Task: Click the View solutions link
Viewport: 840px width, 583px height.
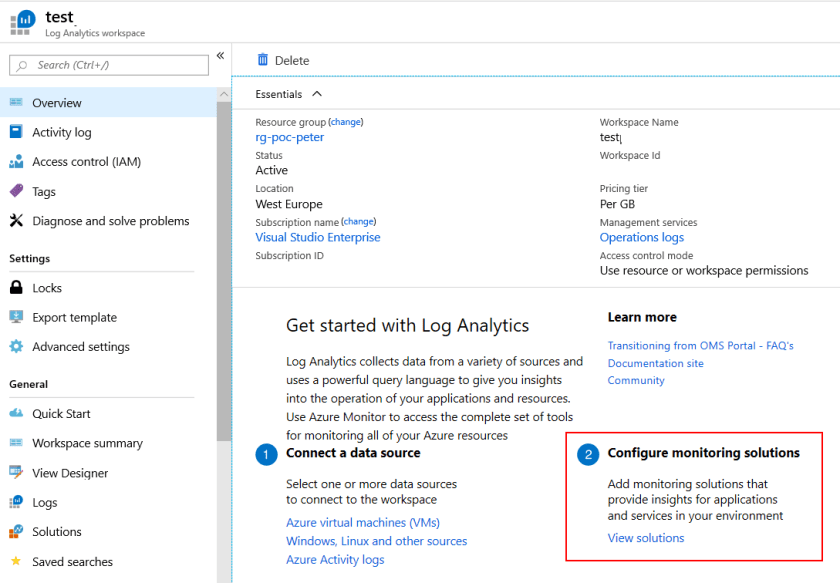Action: click(646, 538)
